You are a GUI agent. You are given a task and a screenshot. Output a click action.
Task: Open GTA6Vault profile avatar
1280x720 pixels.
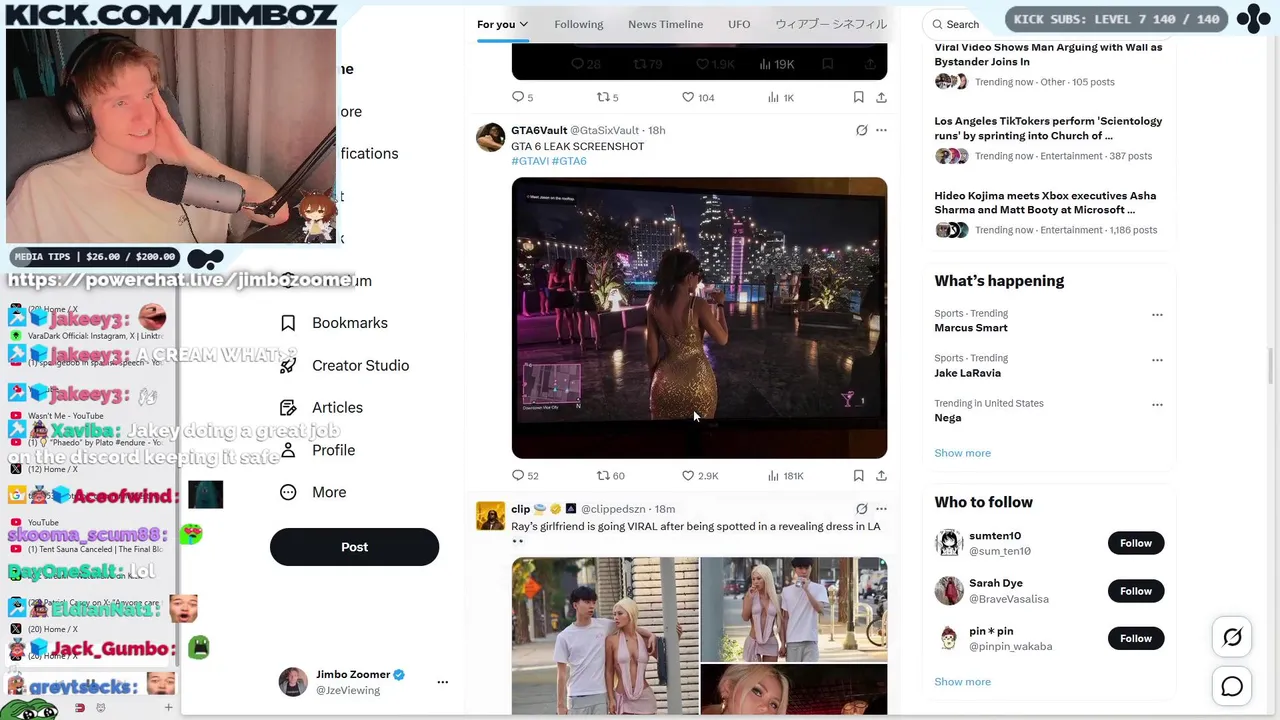click(x=490, y=138)
